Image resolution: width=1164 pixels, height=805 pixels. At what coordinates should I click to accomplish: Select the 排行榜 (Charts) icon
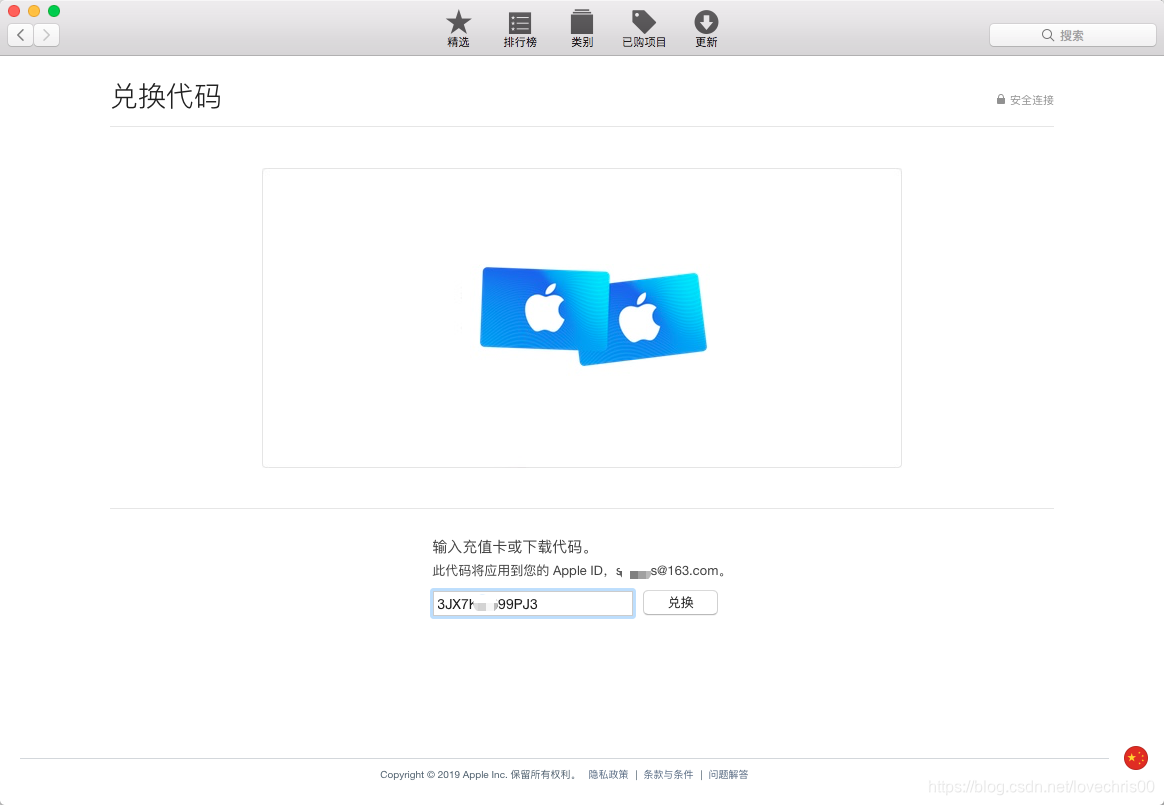pos(519,28)
